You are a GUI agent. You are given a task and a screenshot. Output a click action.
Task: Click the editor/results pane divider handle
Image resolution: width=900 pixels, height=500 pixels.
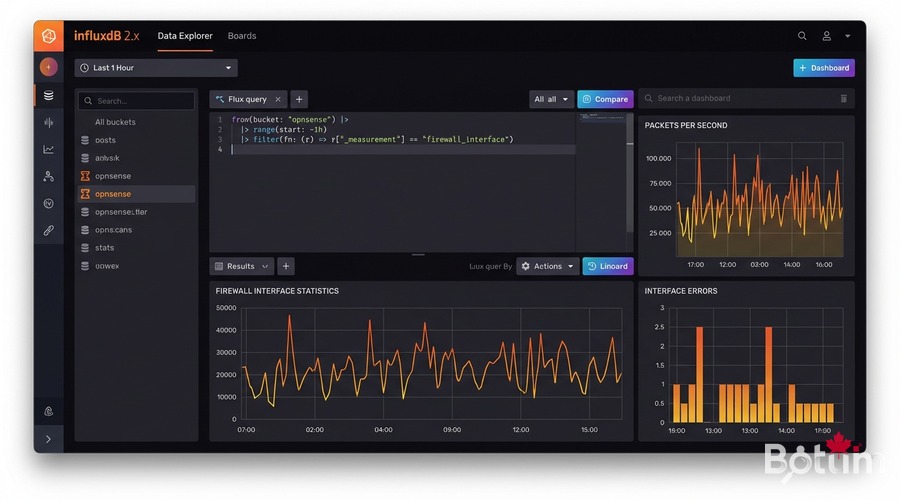click(x=418, y=254)
